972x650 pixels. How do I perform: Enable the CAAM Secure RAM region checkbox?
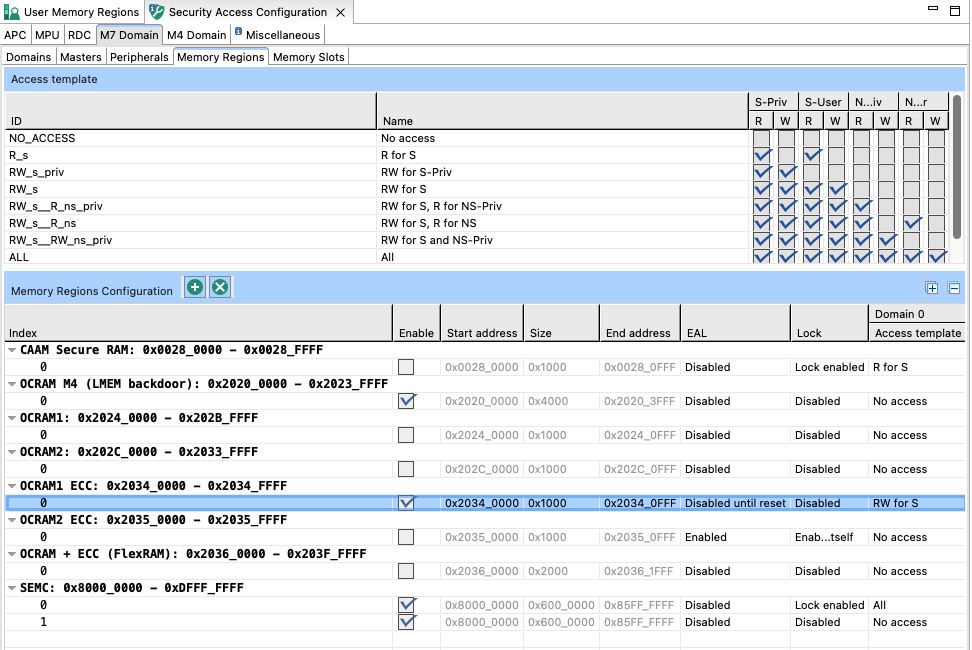click(406, 367)
